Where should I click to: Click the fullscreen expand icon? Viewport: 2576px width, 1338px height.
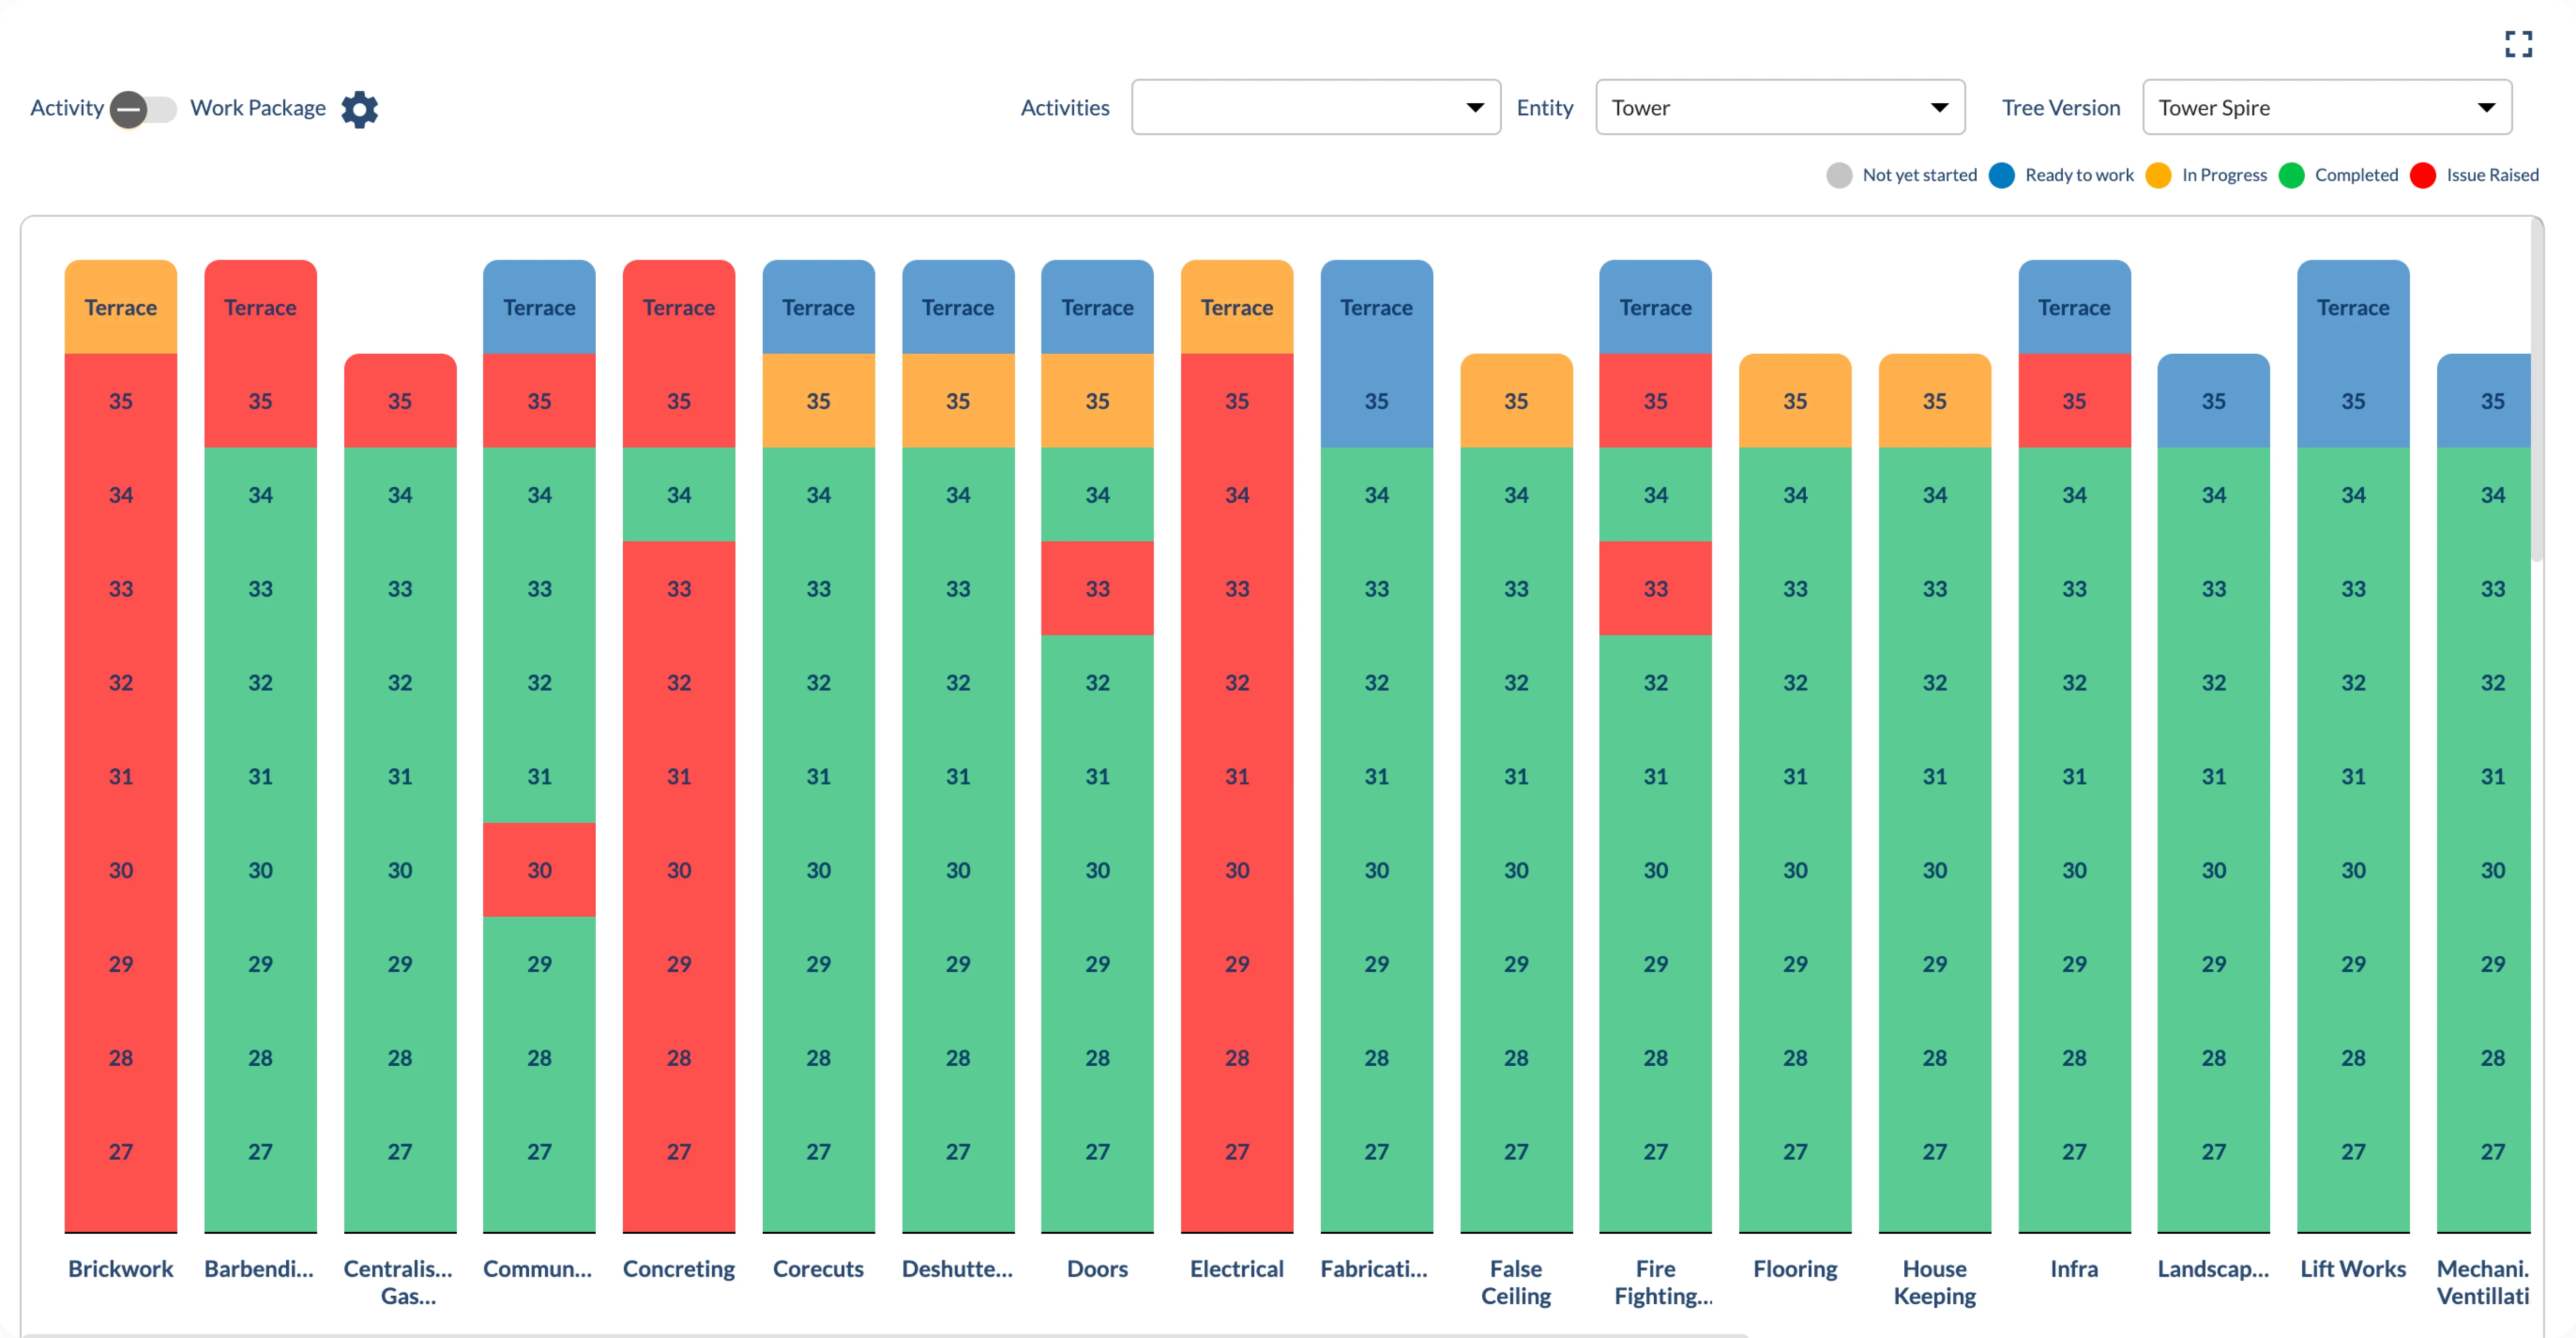click(2519, 43)
